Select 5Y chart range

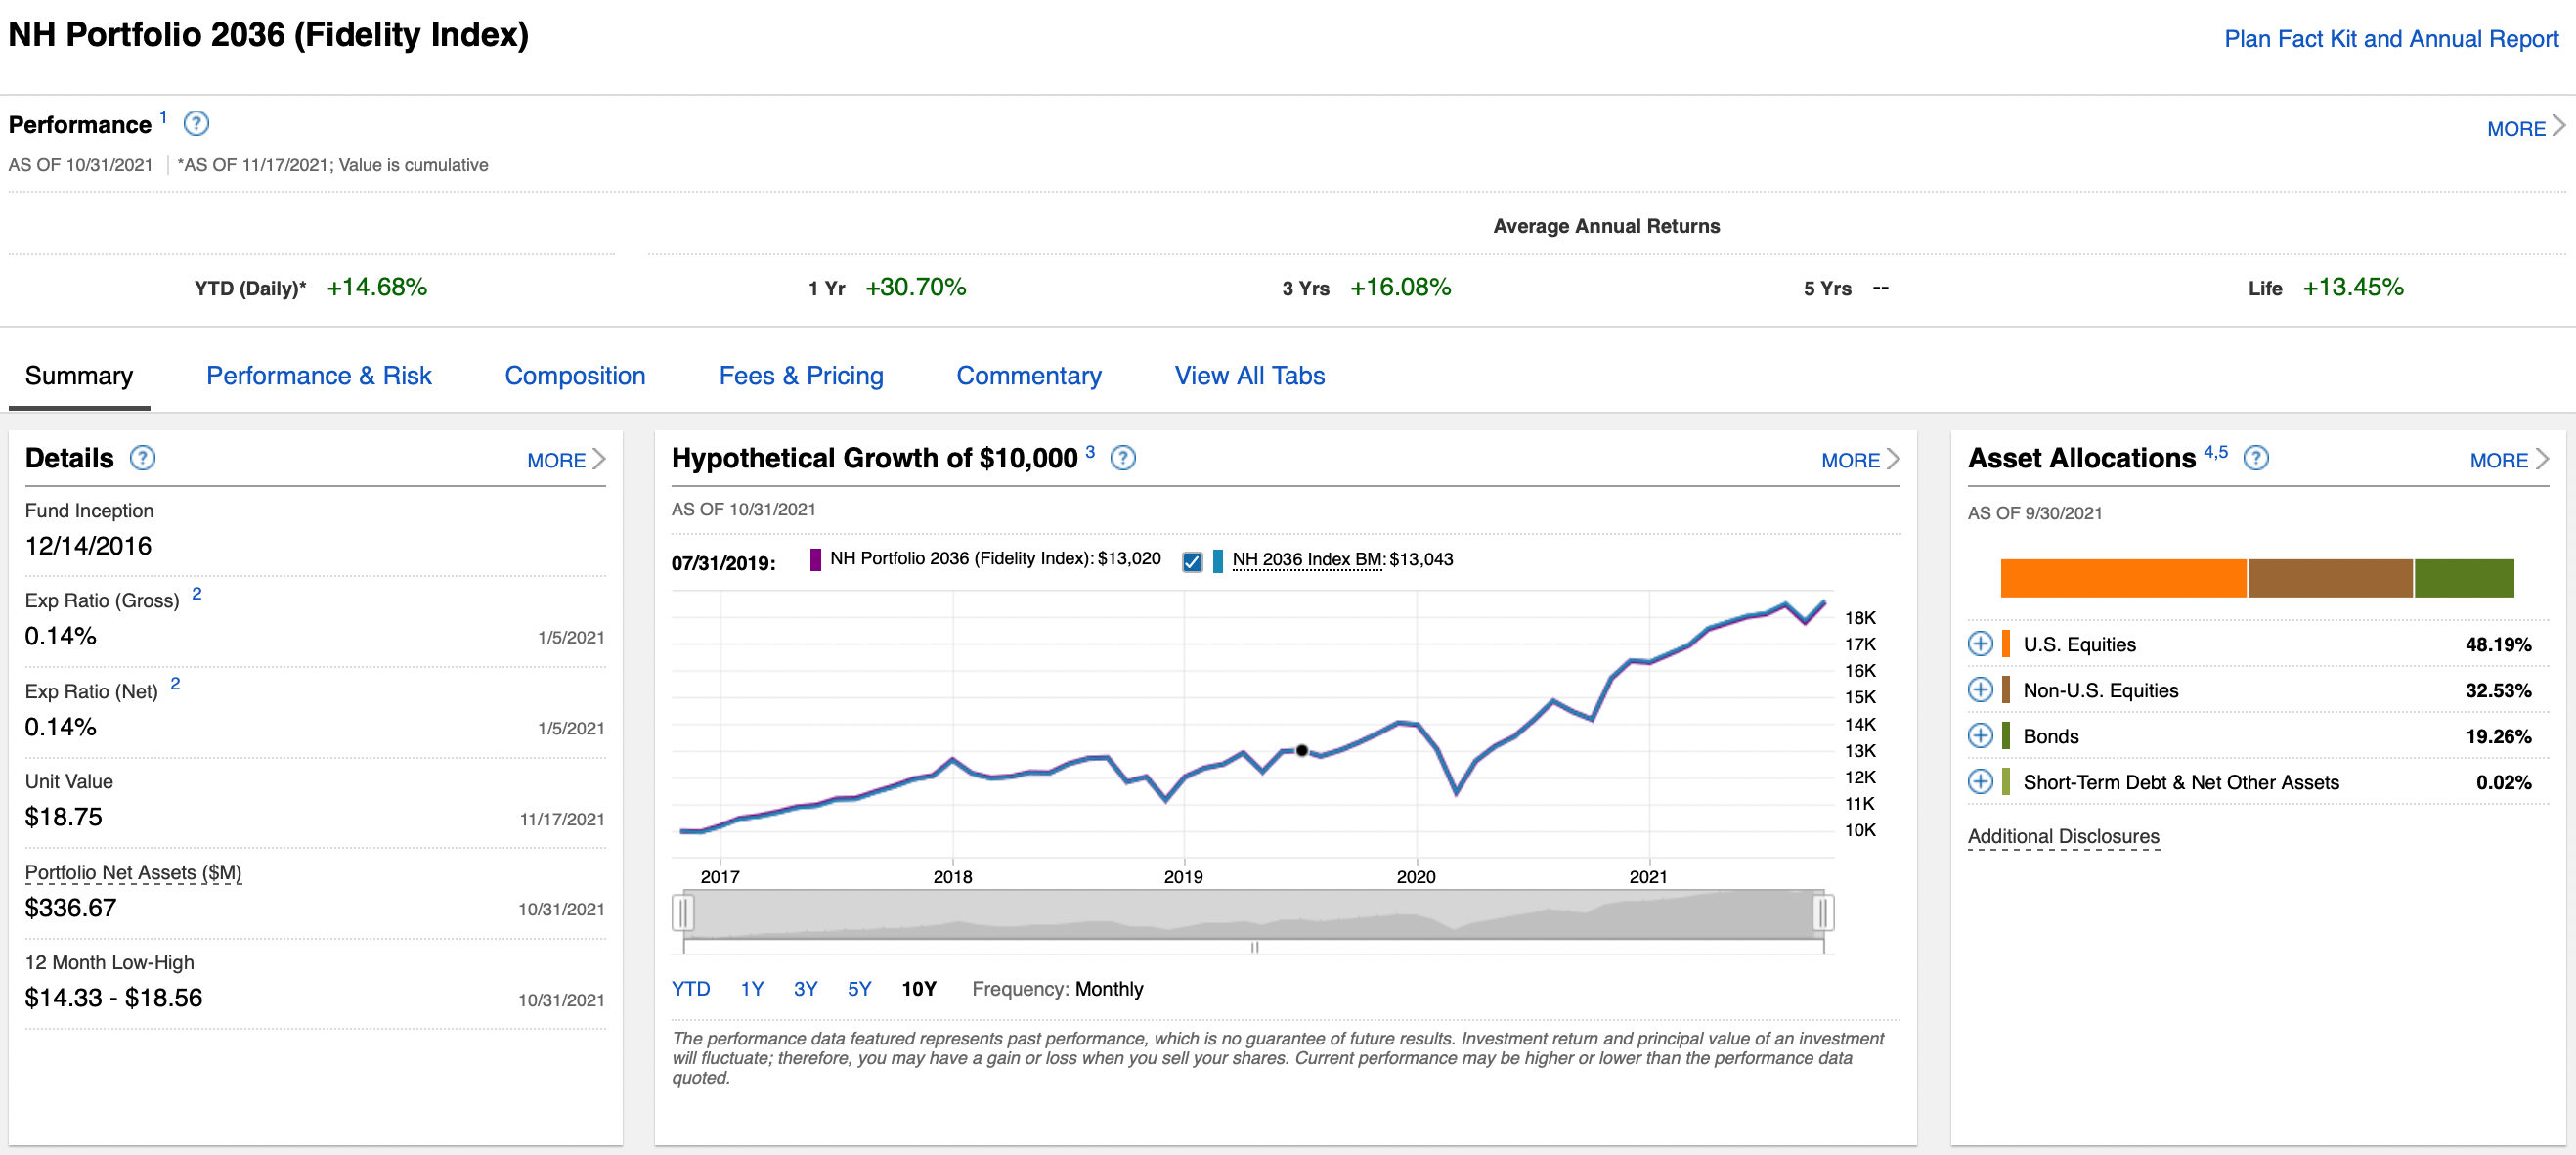(859, 989)
